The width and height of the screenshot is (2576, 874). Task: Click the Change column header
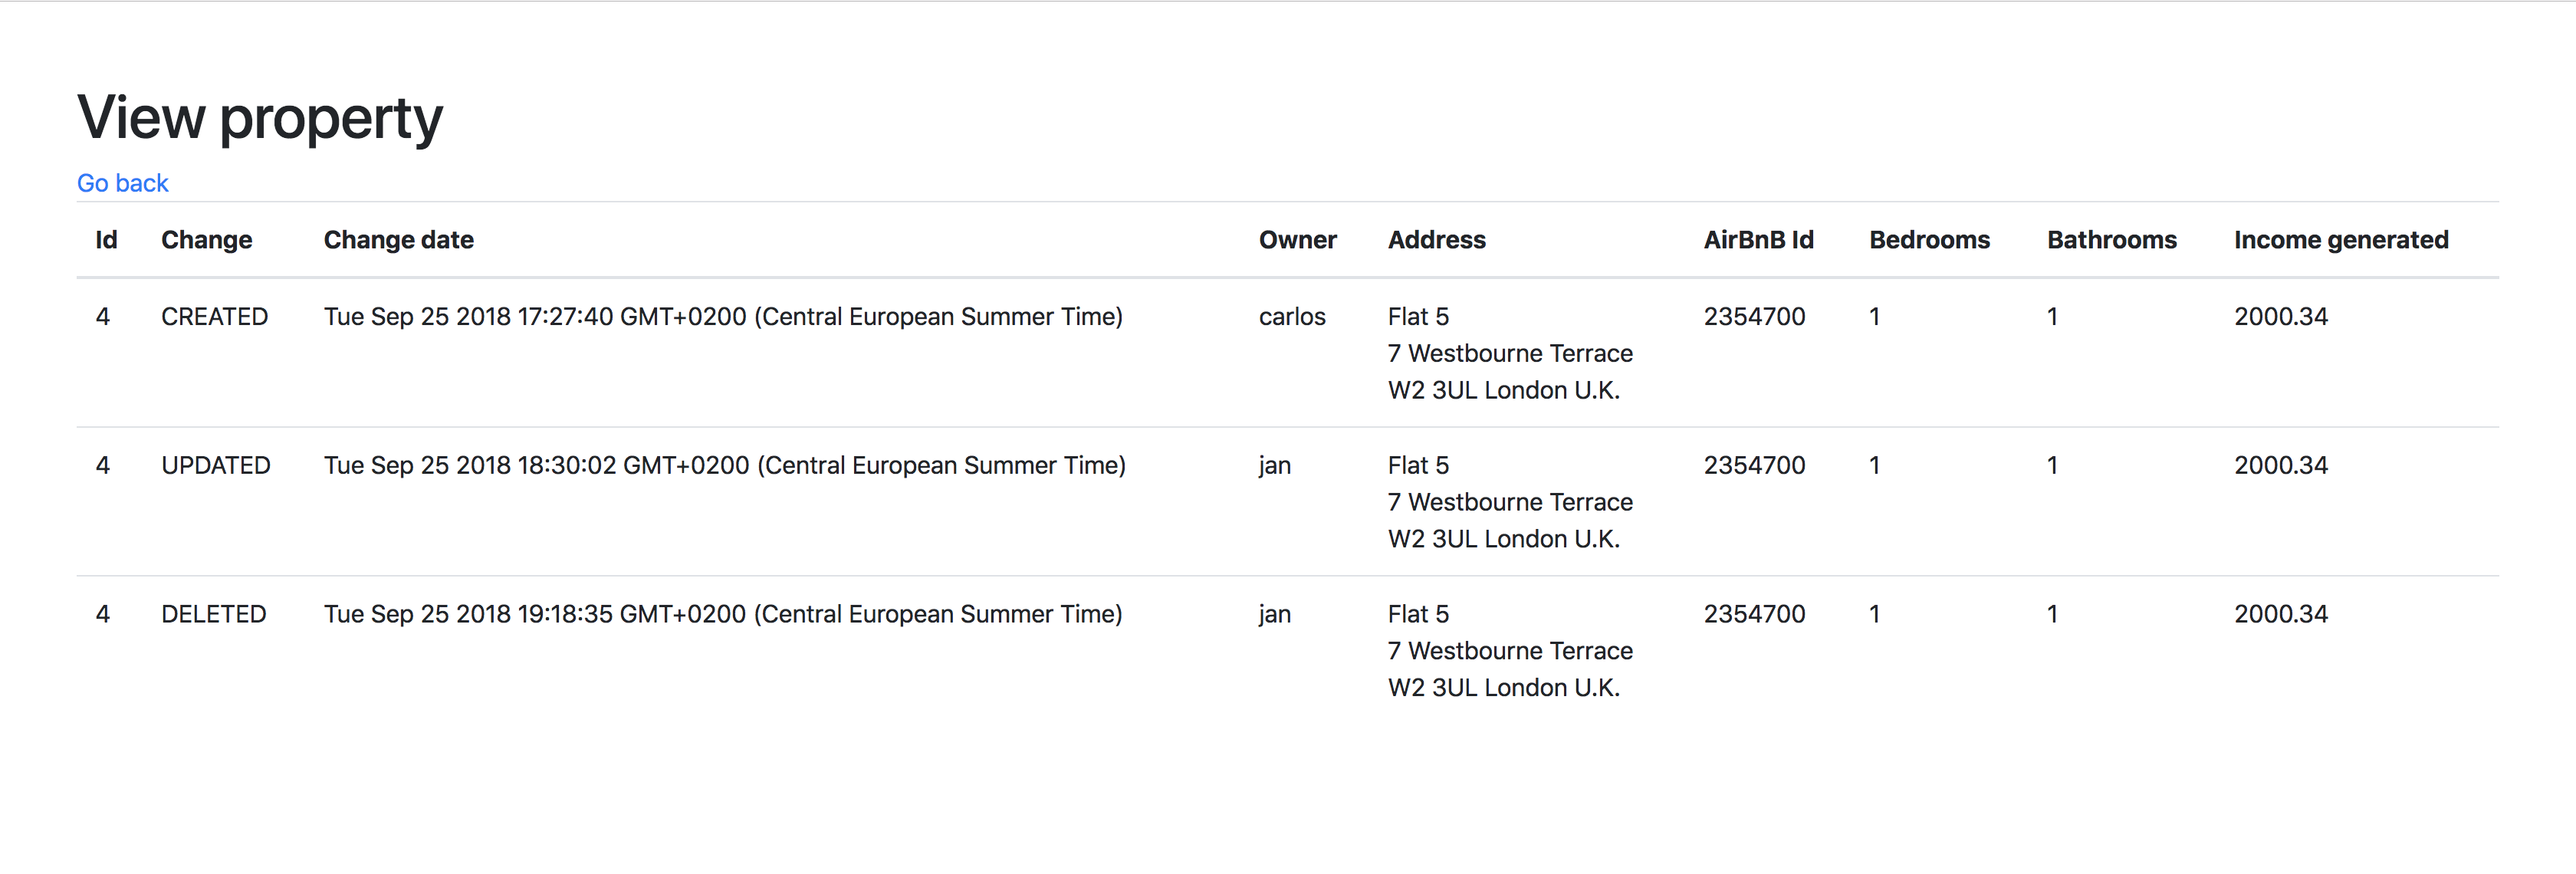coord(207,240)
